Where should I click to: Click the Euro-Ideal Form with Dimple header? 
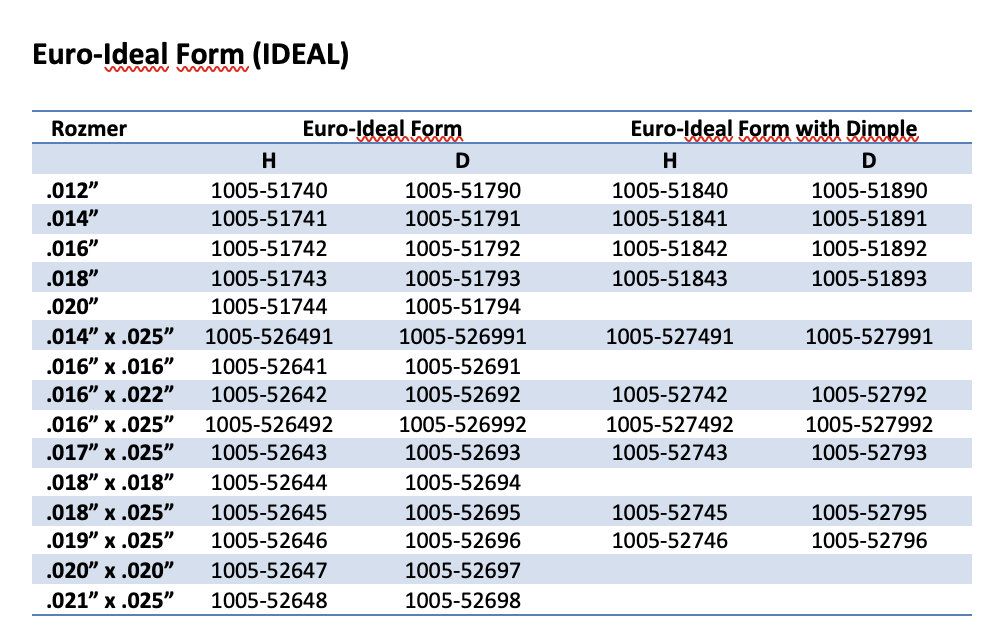773,129
